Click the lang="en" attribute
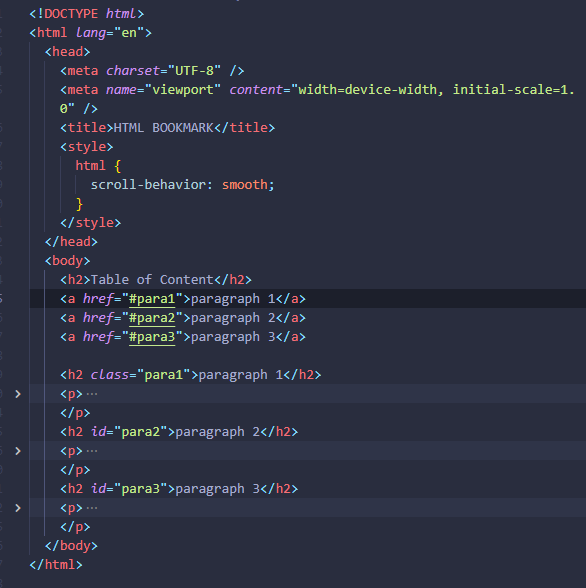The height and width of the screenshot is (588, 586). pos(109,33)
